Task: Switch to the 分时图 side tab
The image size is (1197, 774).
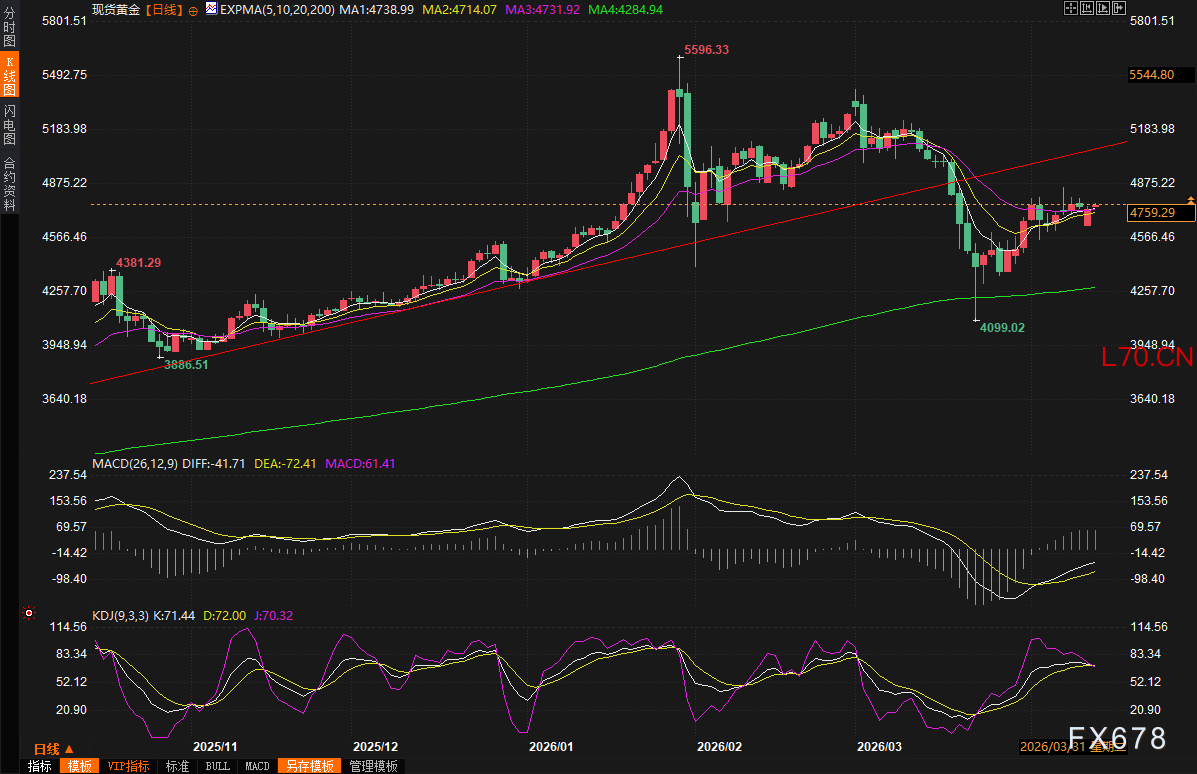Action: 9,26
